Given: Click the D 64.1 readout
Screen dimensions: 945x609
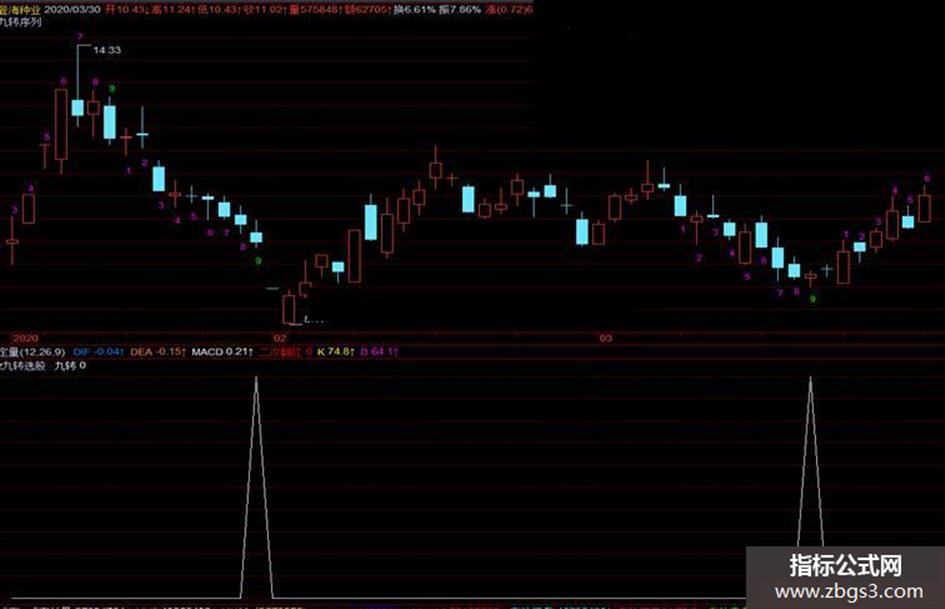Looking at the screenshot, I should click(379, 352).
